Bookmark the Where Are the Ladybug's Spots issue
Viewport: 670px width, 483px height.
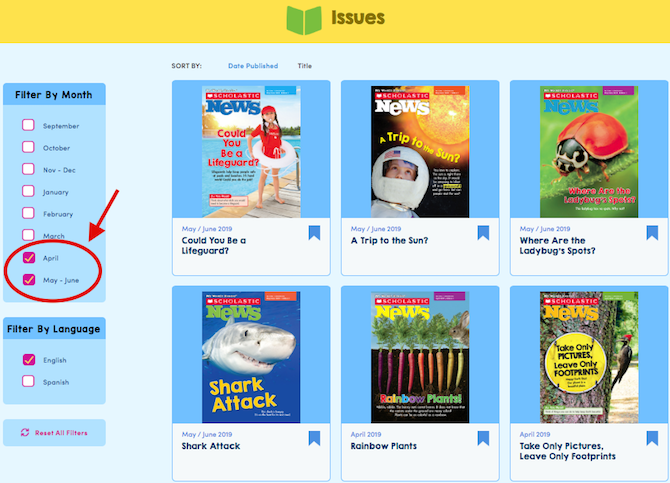point(652,233)
